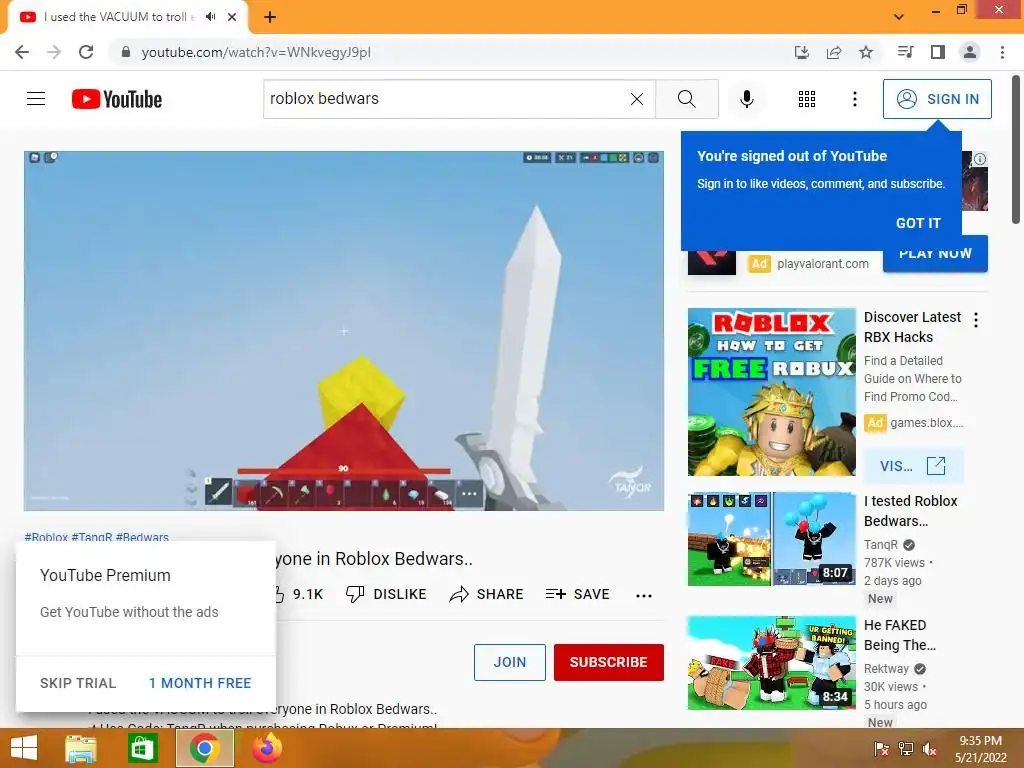The height and width of the screenshot is (768, 1024).
Task: Open Chrome three-dot menu
Action: (x=1002, y=52)
